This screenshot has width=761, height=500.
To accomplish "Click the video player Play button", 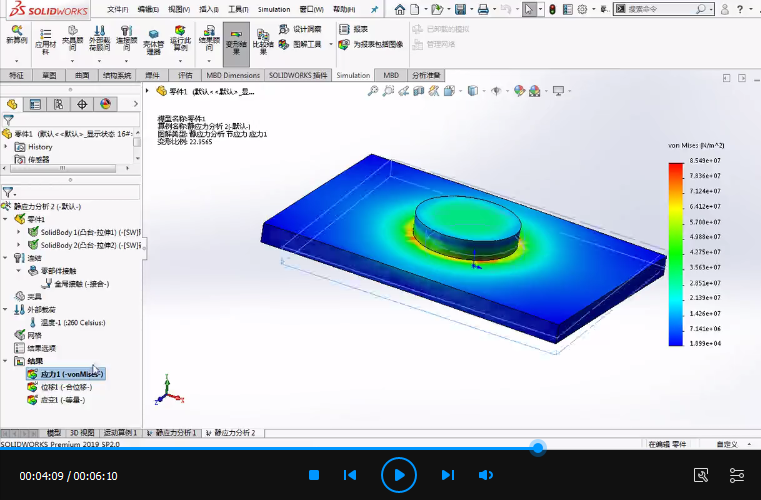I will pos(399,475).
